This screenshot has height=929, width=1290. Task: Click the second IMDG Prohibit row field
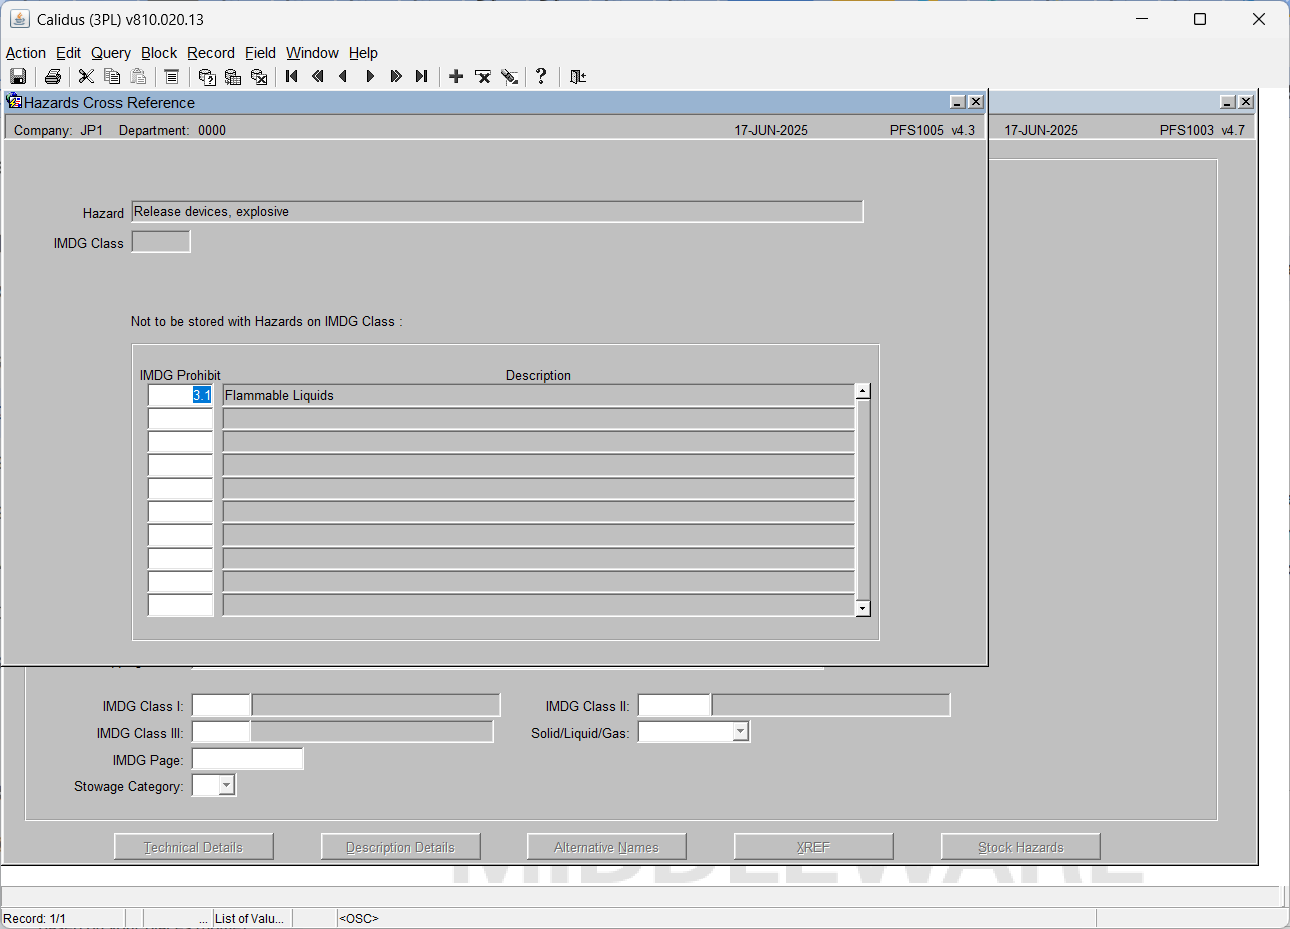(180, 418)
